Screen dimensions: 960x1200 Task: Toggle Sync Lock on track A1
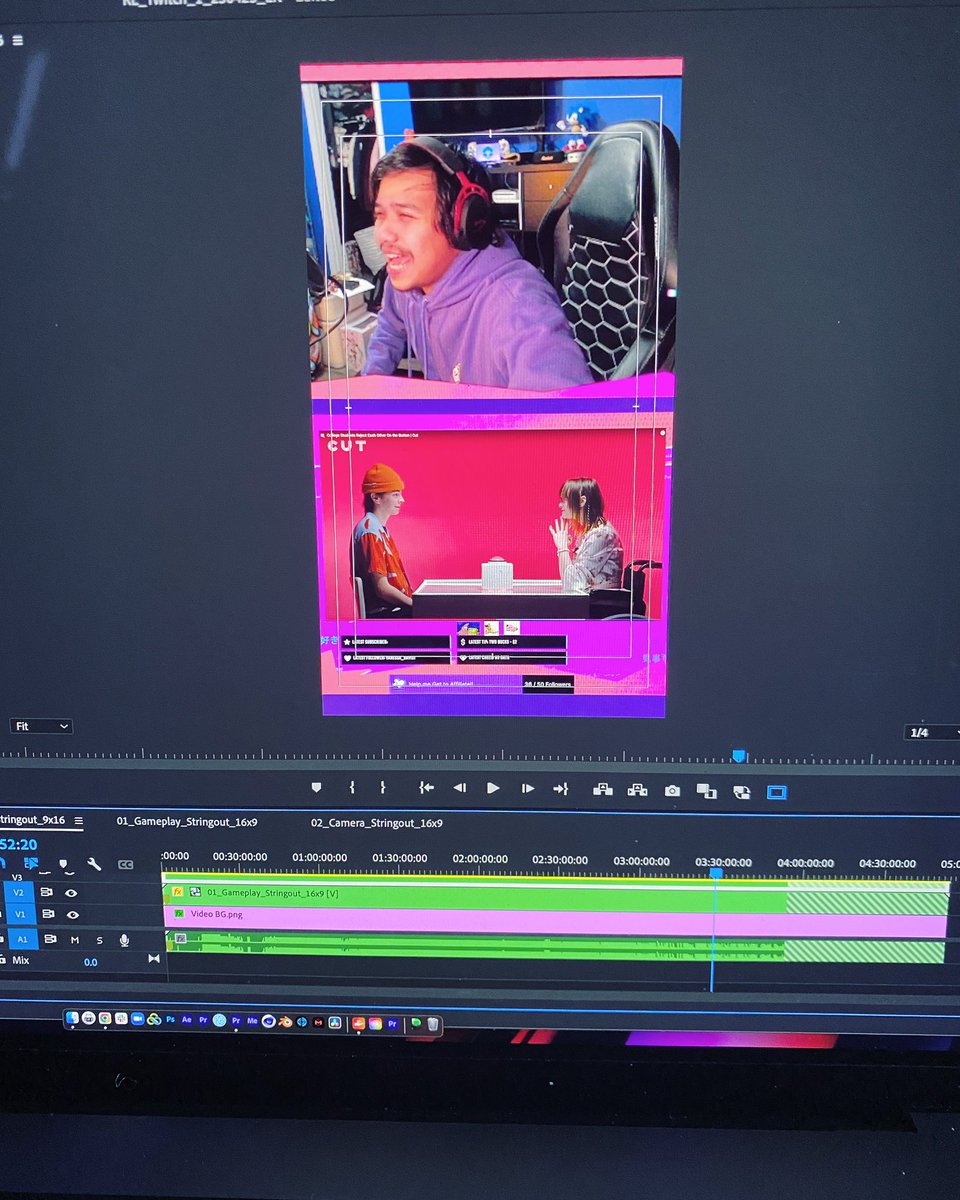coord(50,939)
